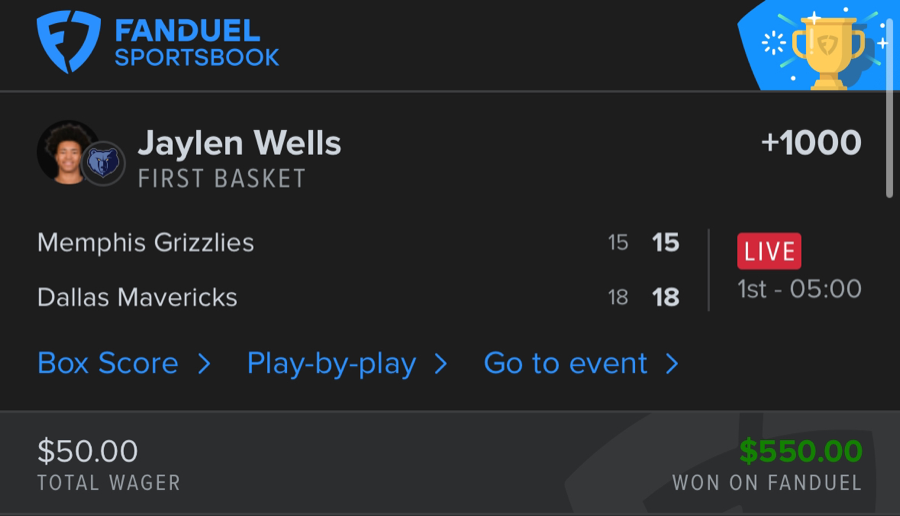Click the FanDuel shield logo icon
This screenshot has height=516, width=900.
pos(68,41)
